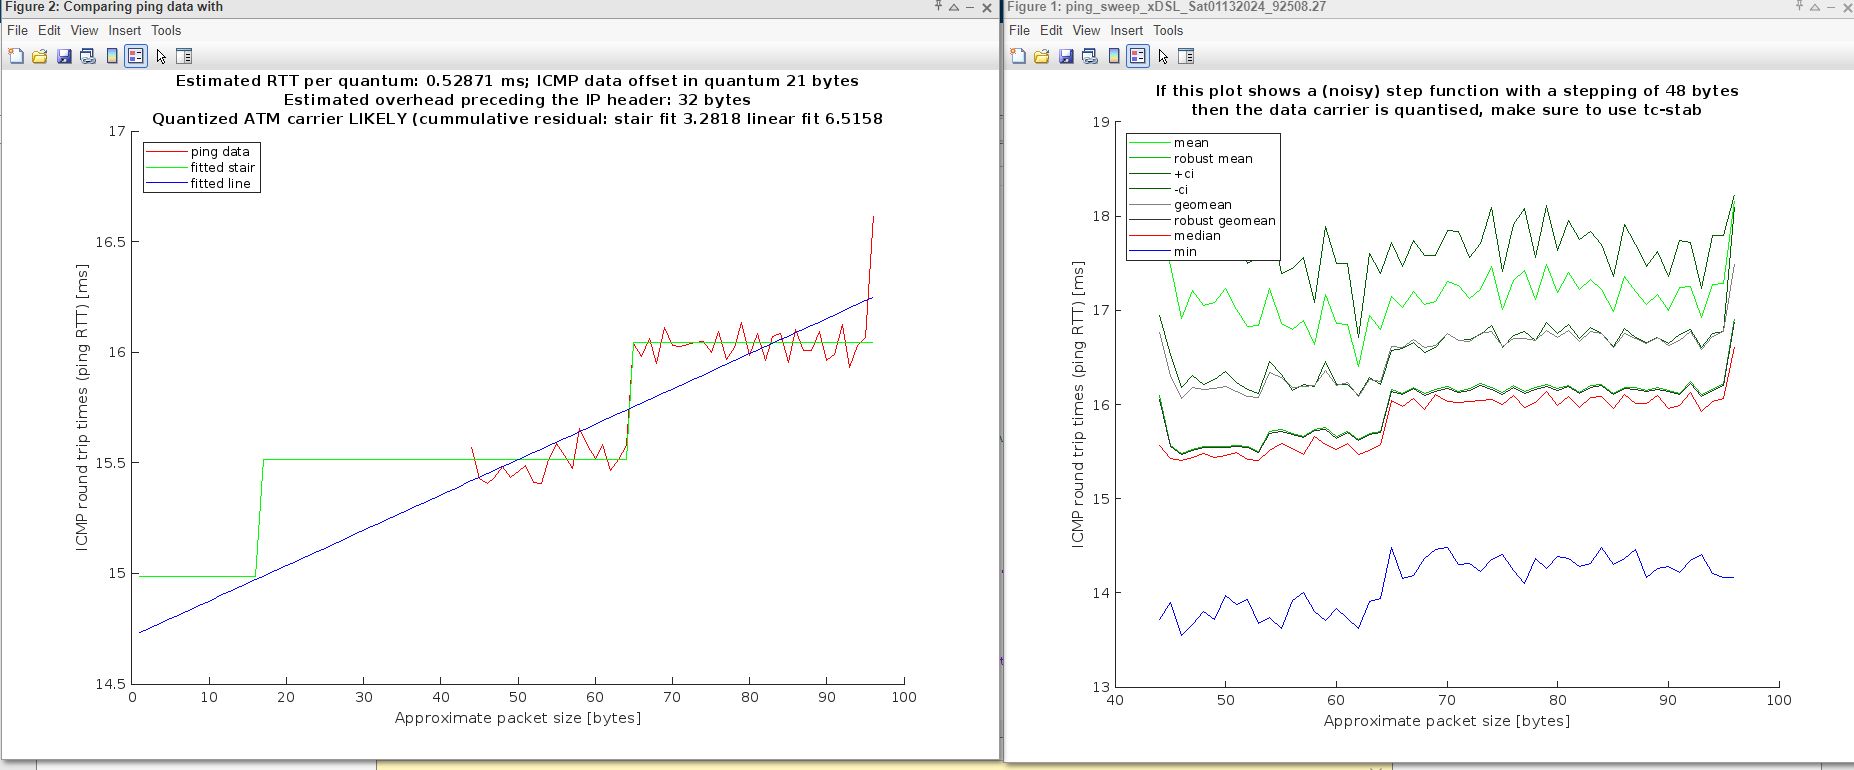Toggle Insert Legend button in Figure 1

pos(1138,56)
